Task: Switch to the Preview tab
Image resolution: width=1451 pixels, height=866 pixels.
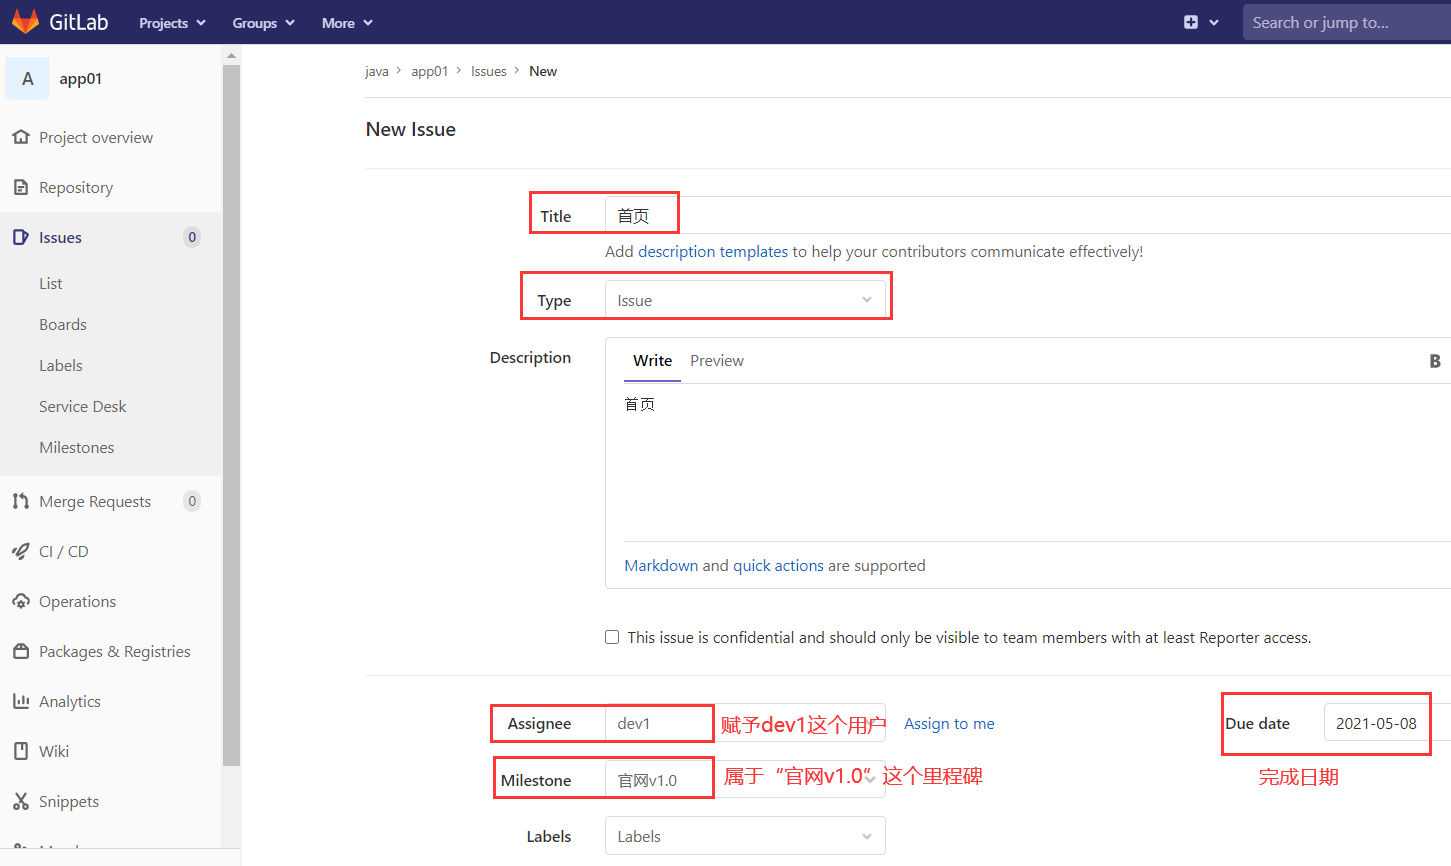Action: 717,361
